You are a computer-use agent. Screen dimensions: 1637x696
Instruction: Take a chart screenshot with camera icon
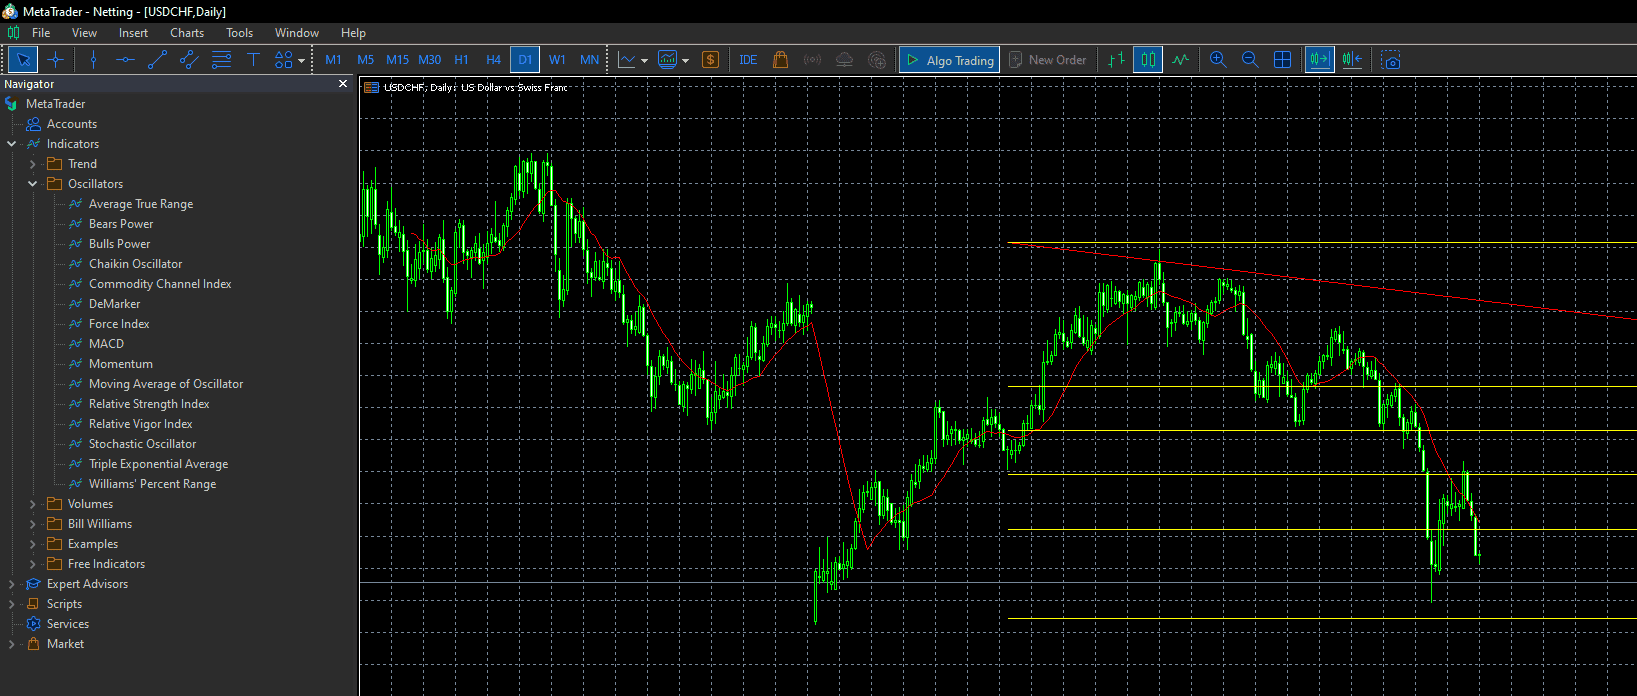coord(1391,60)
